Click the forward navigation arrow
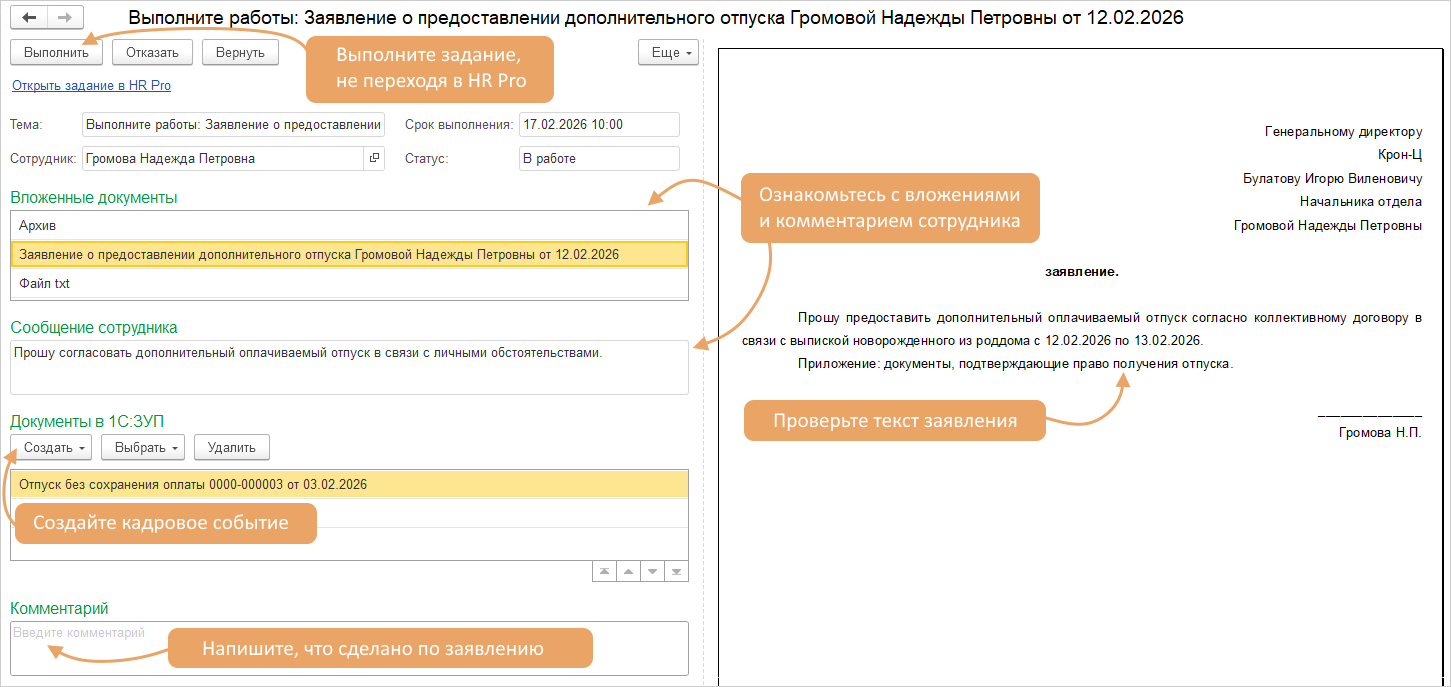 point(65,18)
